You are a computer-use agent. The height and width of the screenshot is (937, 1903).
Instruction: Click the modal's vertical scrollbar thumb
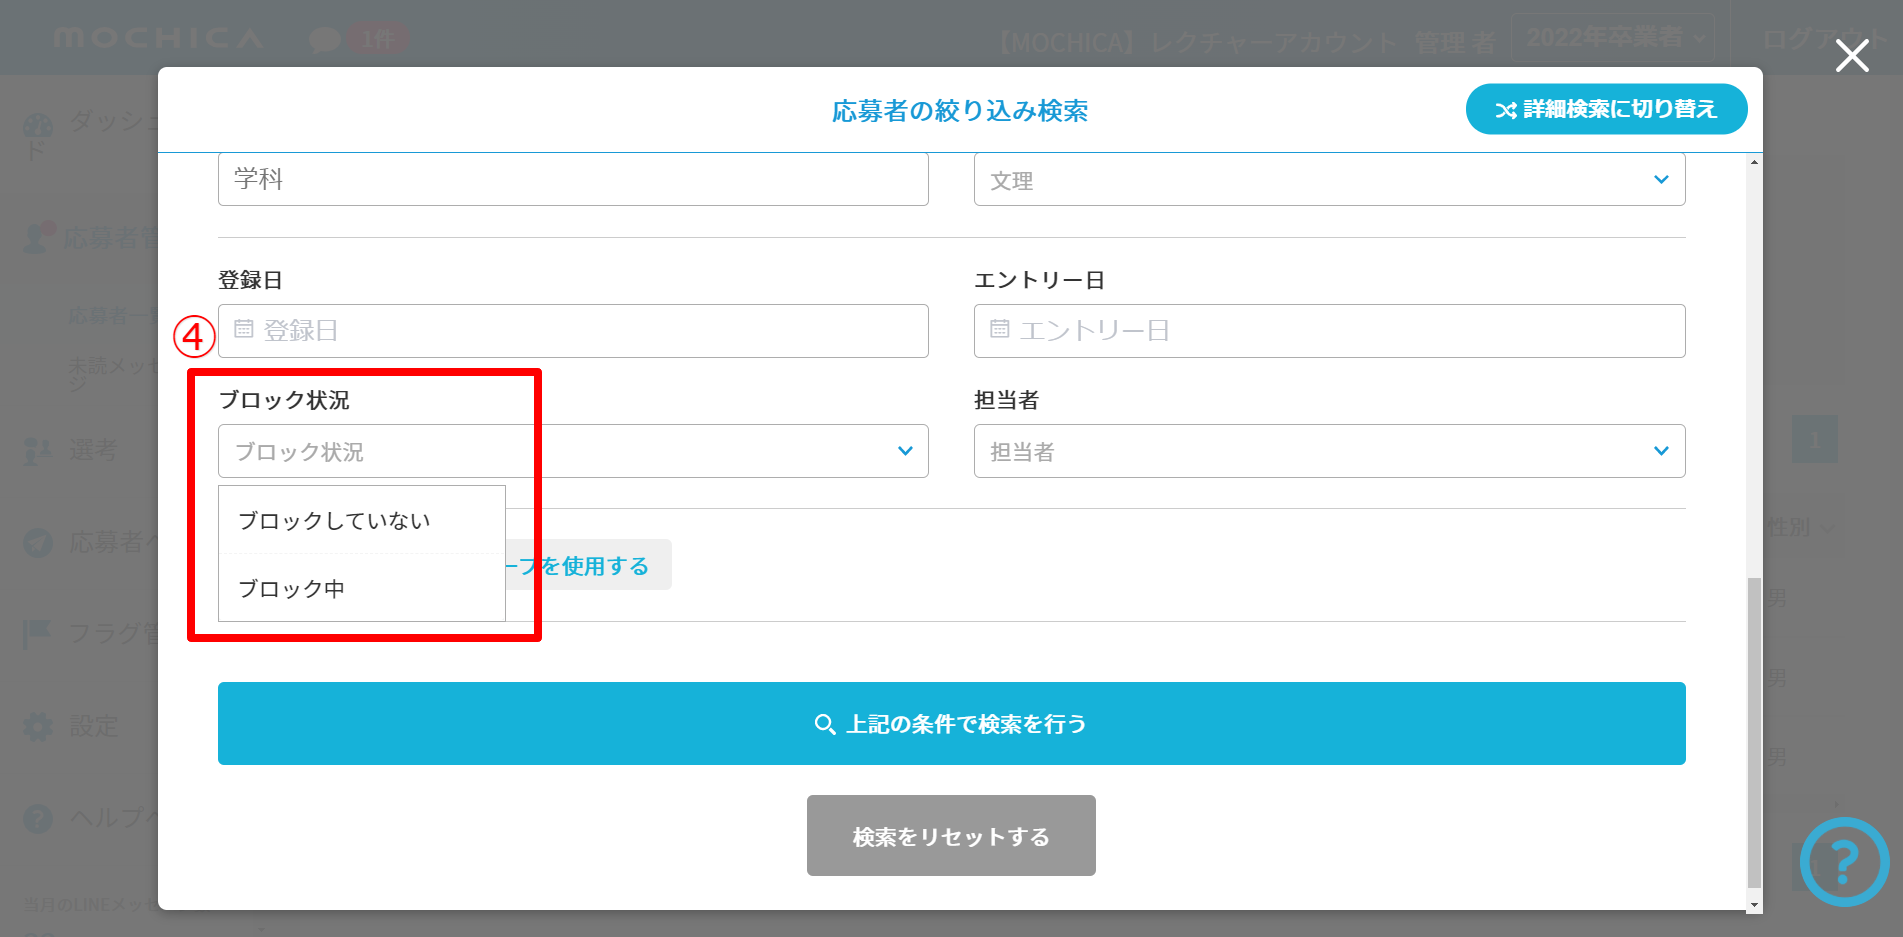1754,730
